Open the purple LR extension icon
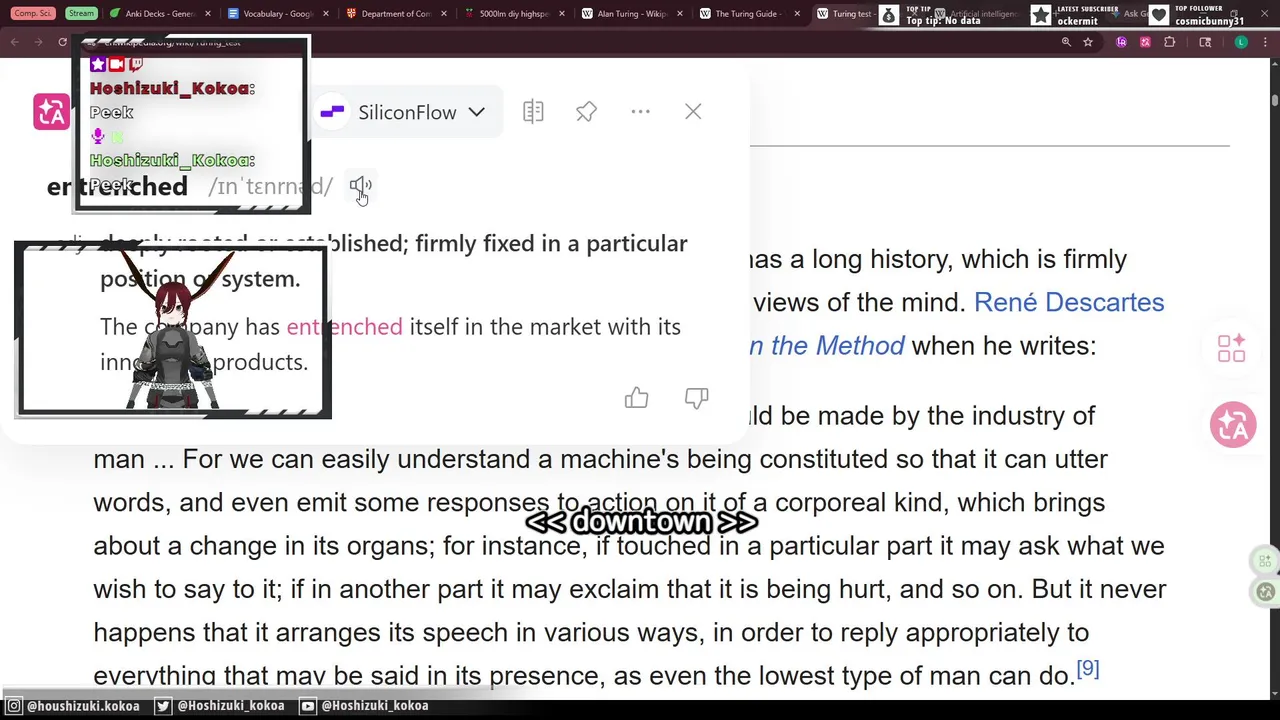1280x720 pixels. coord(1122,42)
